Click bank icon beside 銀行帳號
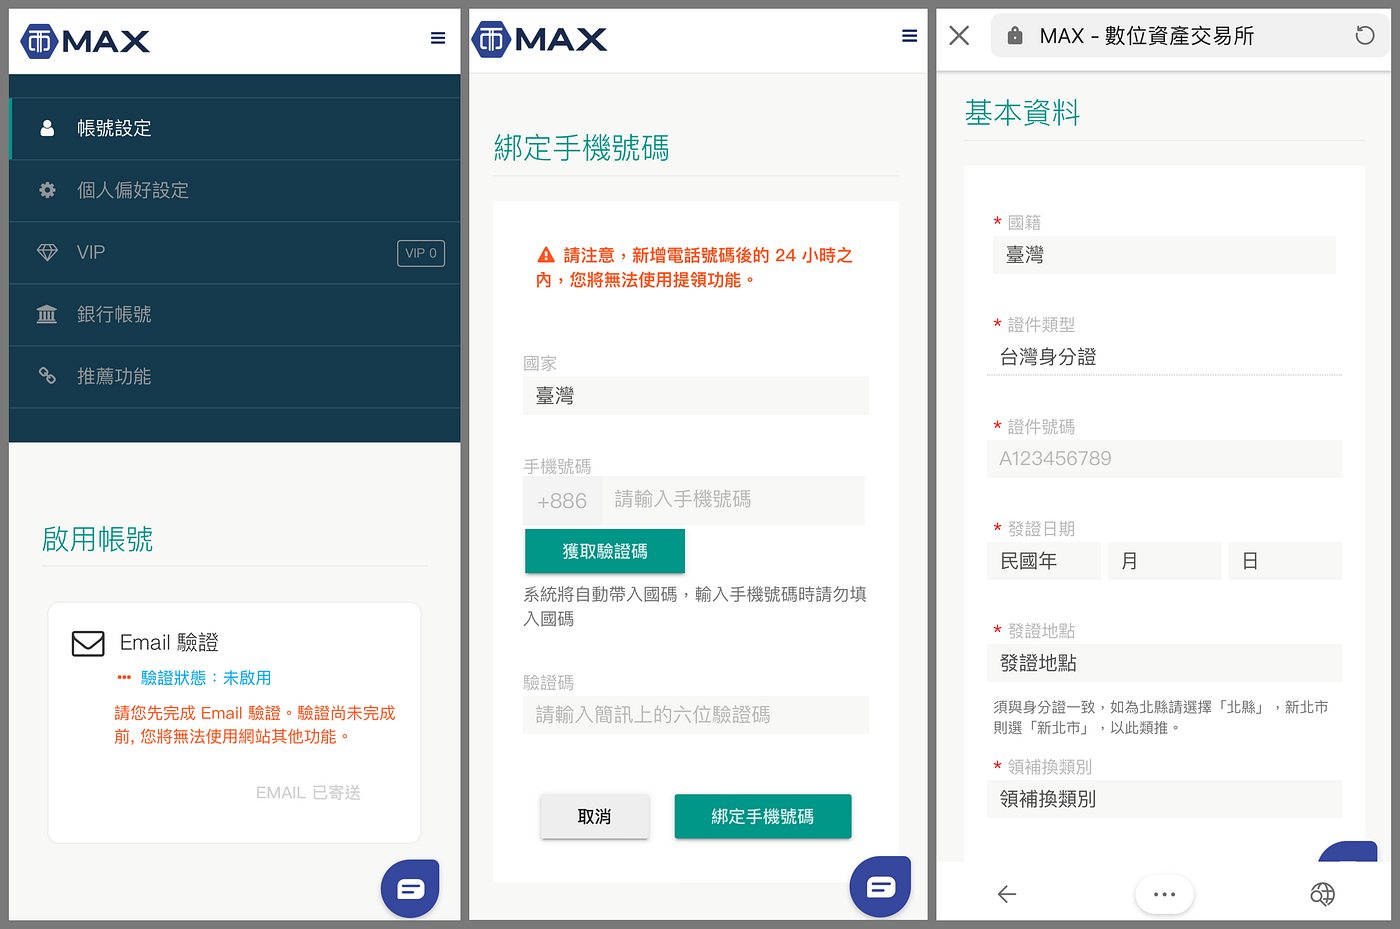Image resolution: width=1400 pixels, height=929 pixels. point(47,314)
